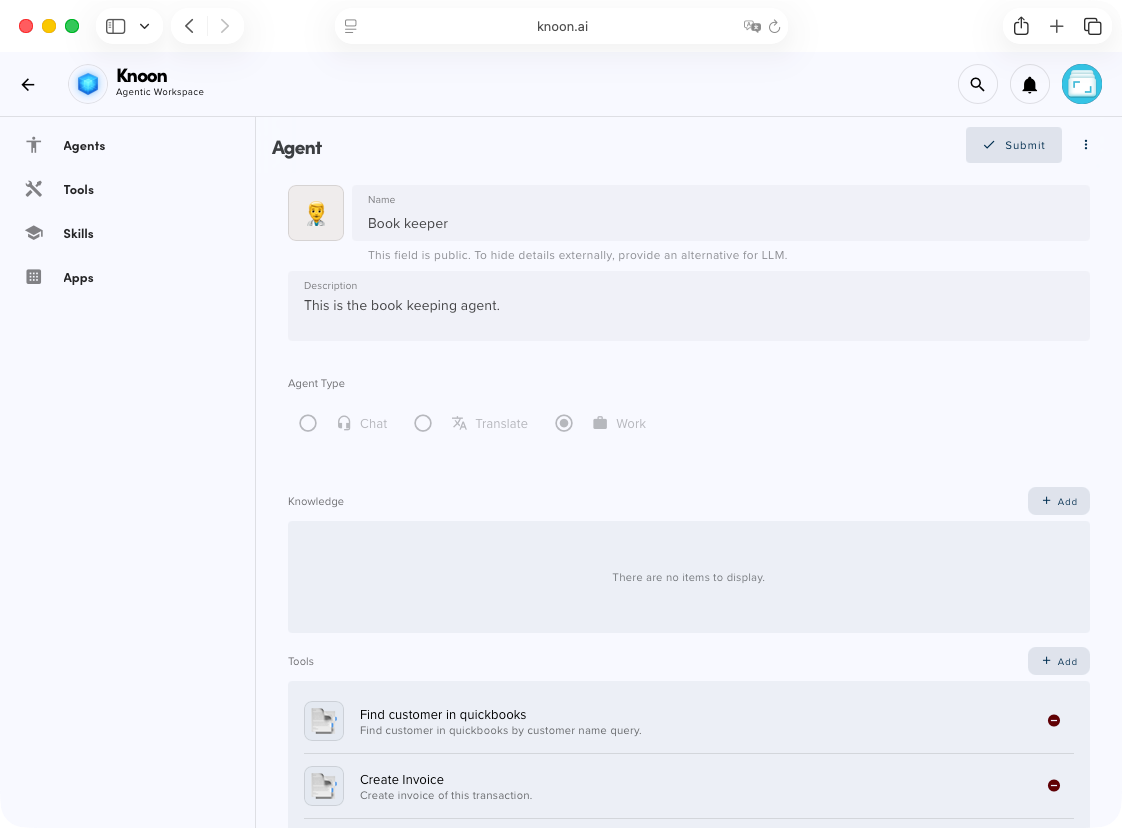
Task: Open the three-dot menu beside Submit
Action: pyautogui.click(x=1086, y=145)
